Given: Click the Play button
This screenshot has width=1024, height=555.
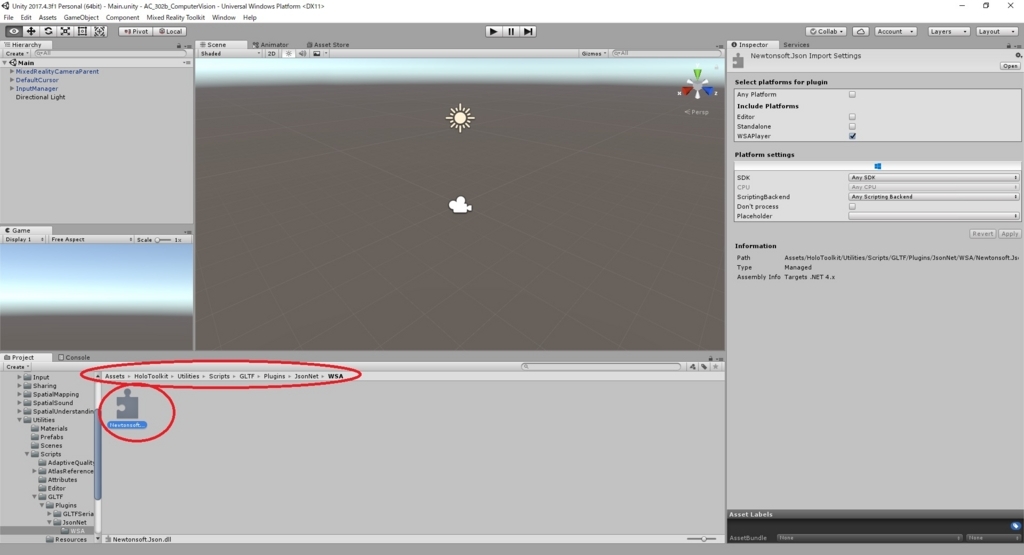Looking at the screenshot, I should coord(494,31).
